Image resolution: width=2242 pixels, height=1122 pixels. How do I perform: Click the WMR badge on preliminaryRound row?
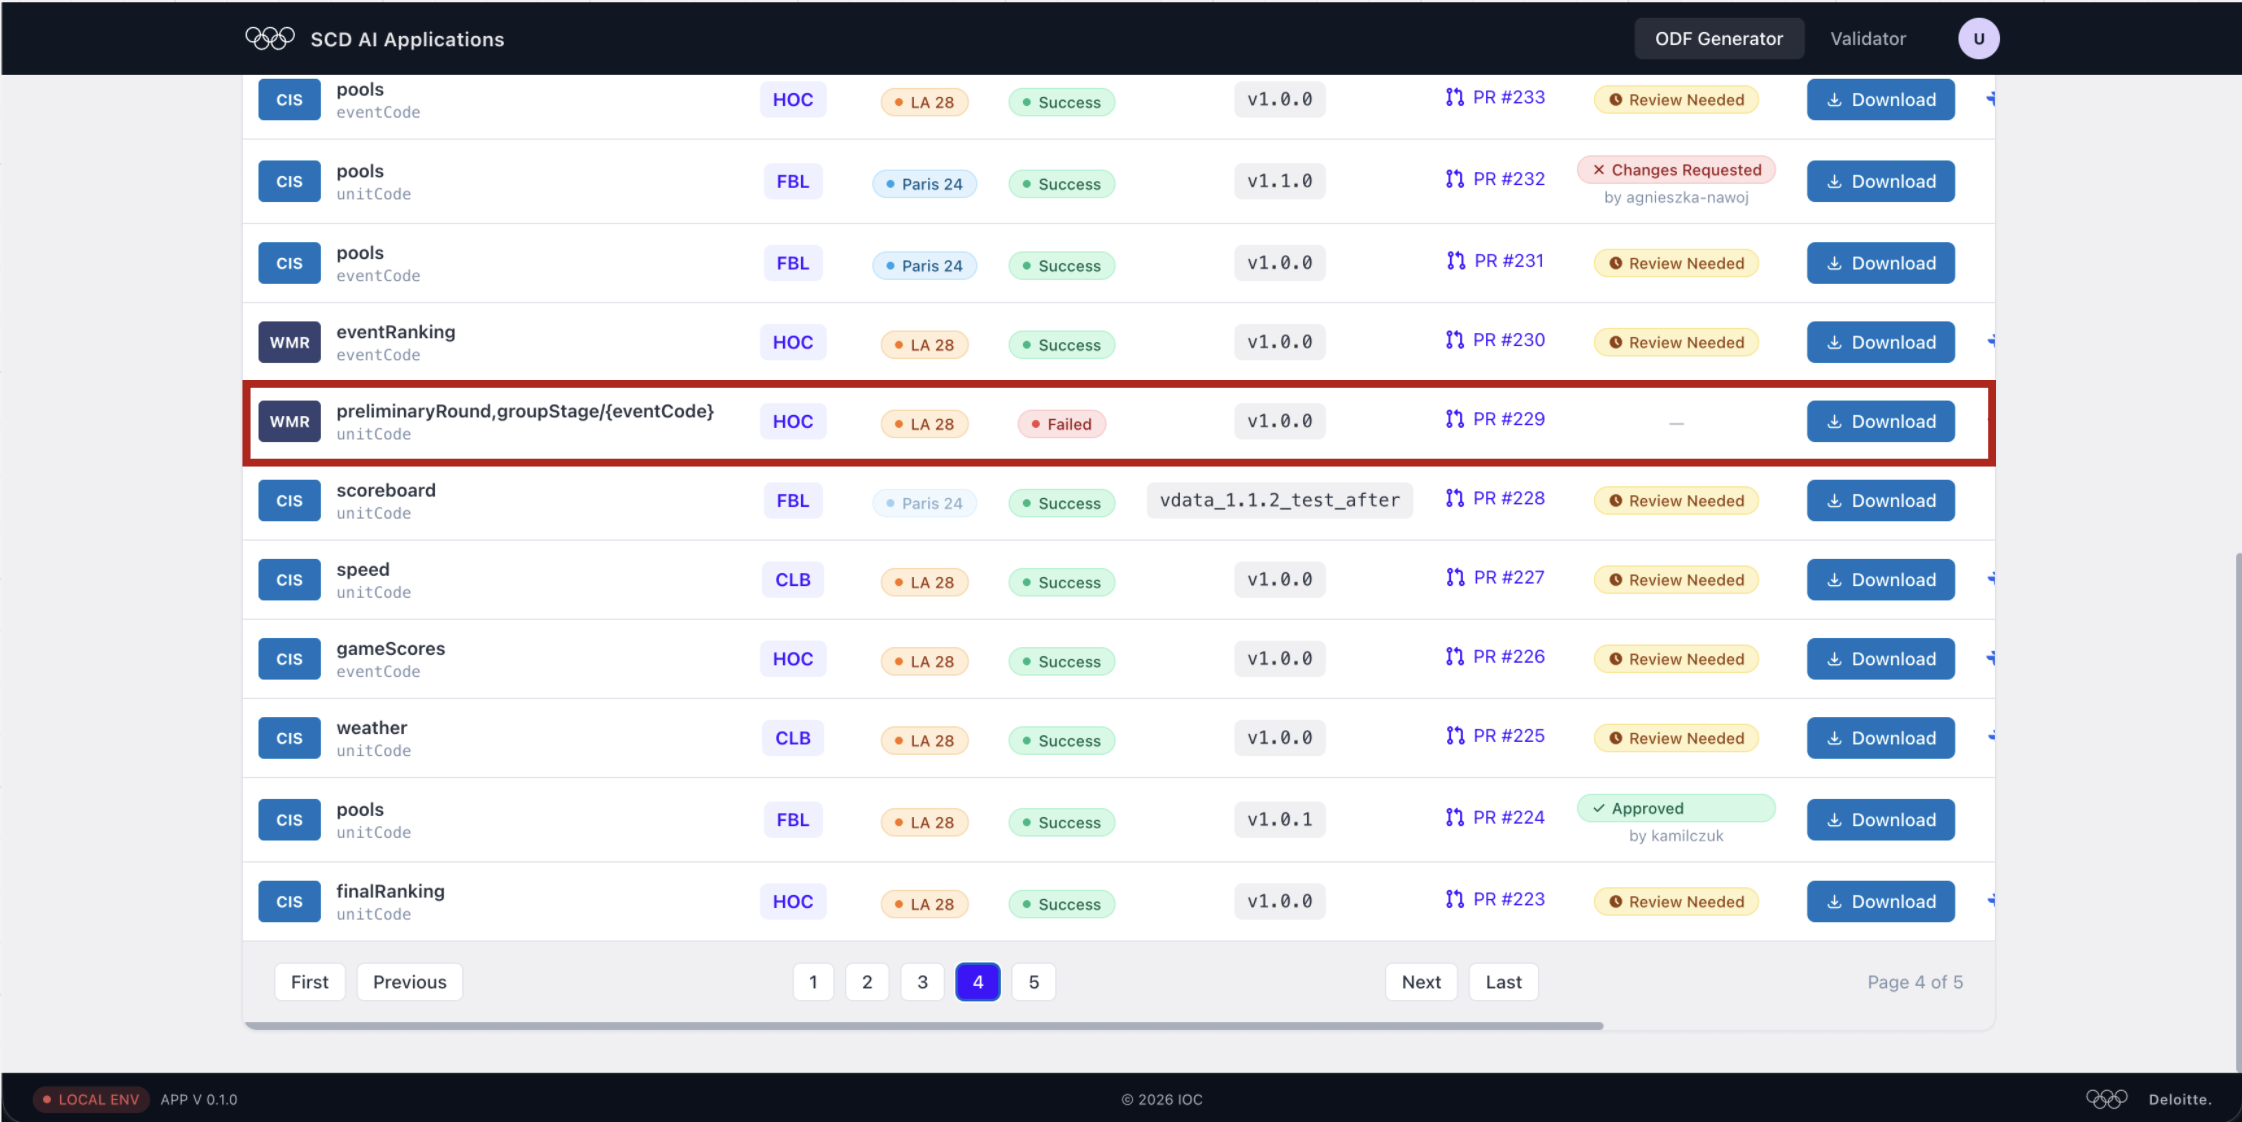coord(289,421)
